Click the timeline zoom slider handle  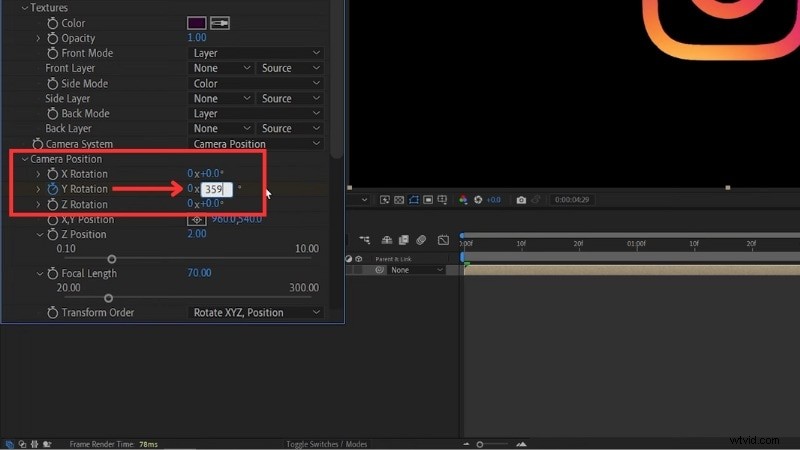[480, 444]
